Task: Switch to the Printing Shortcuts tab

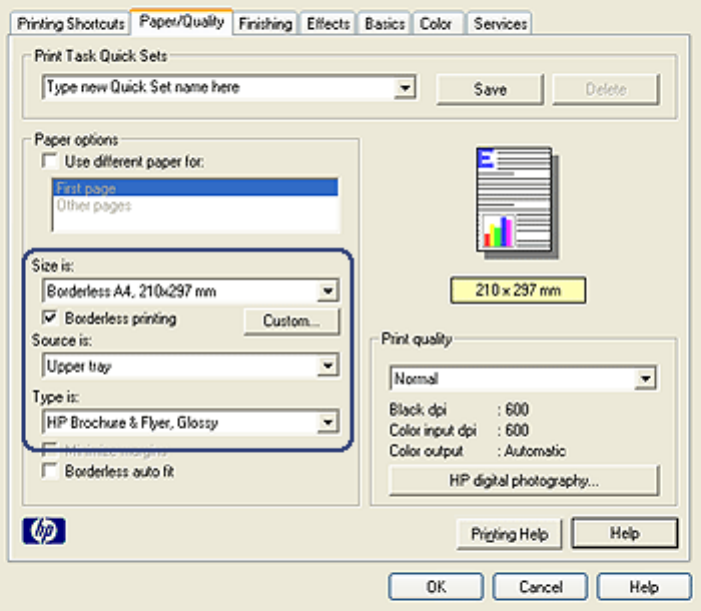Action: point(71,24)
